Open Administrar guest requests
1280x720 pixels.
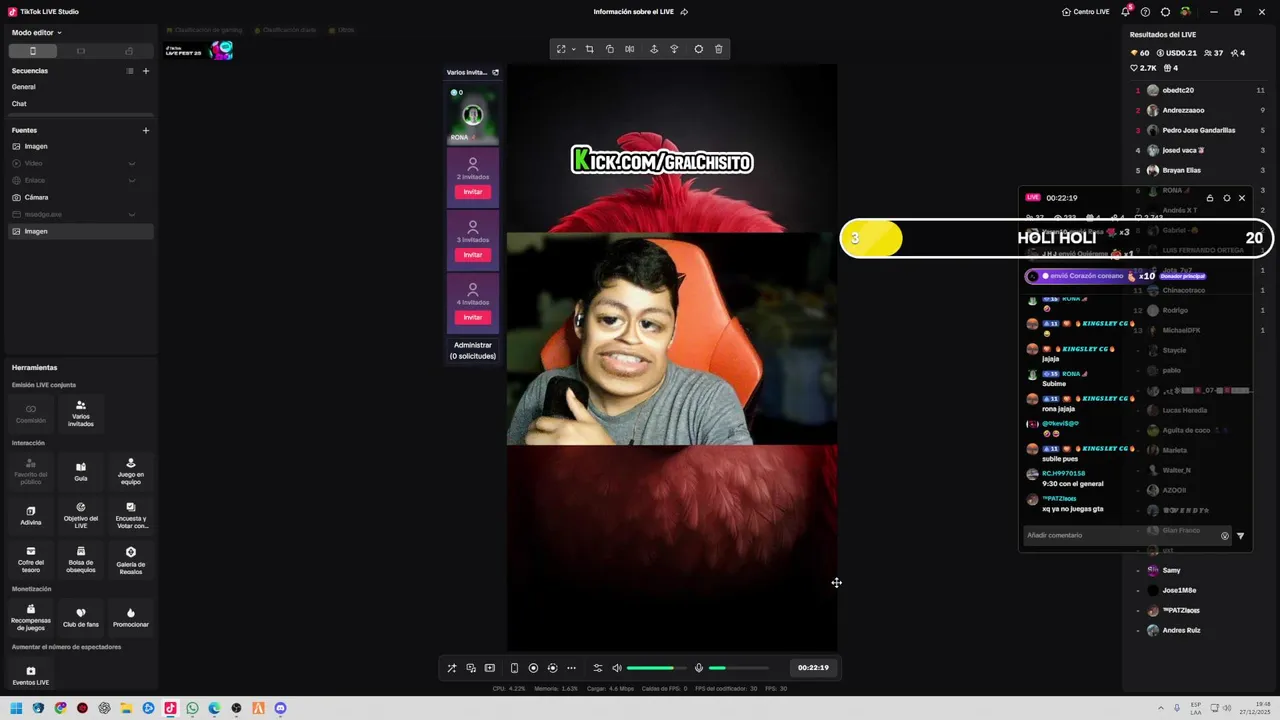(473, 350)
